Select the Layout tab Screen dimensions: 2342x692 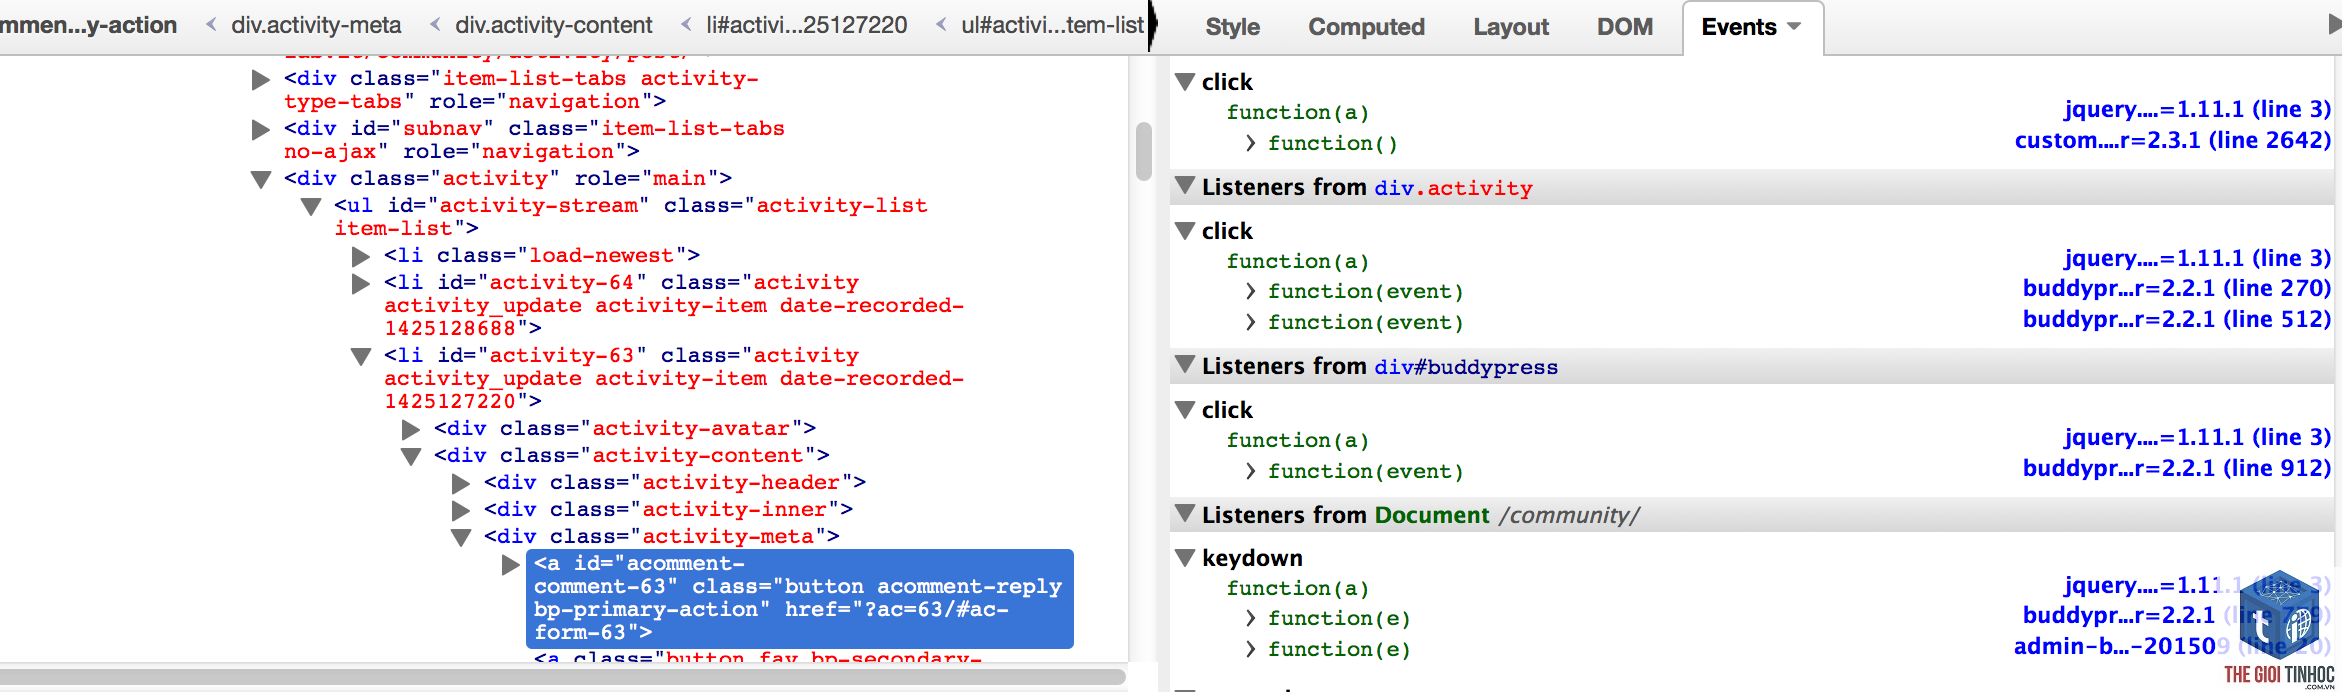click(x=1510, y=27)
